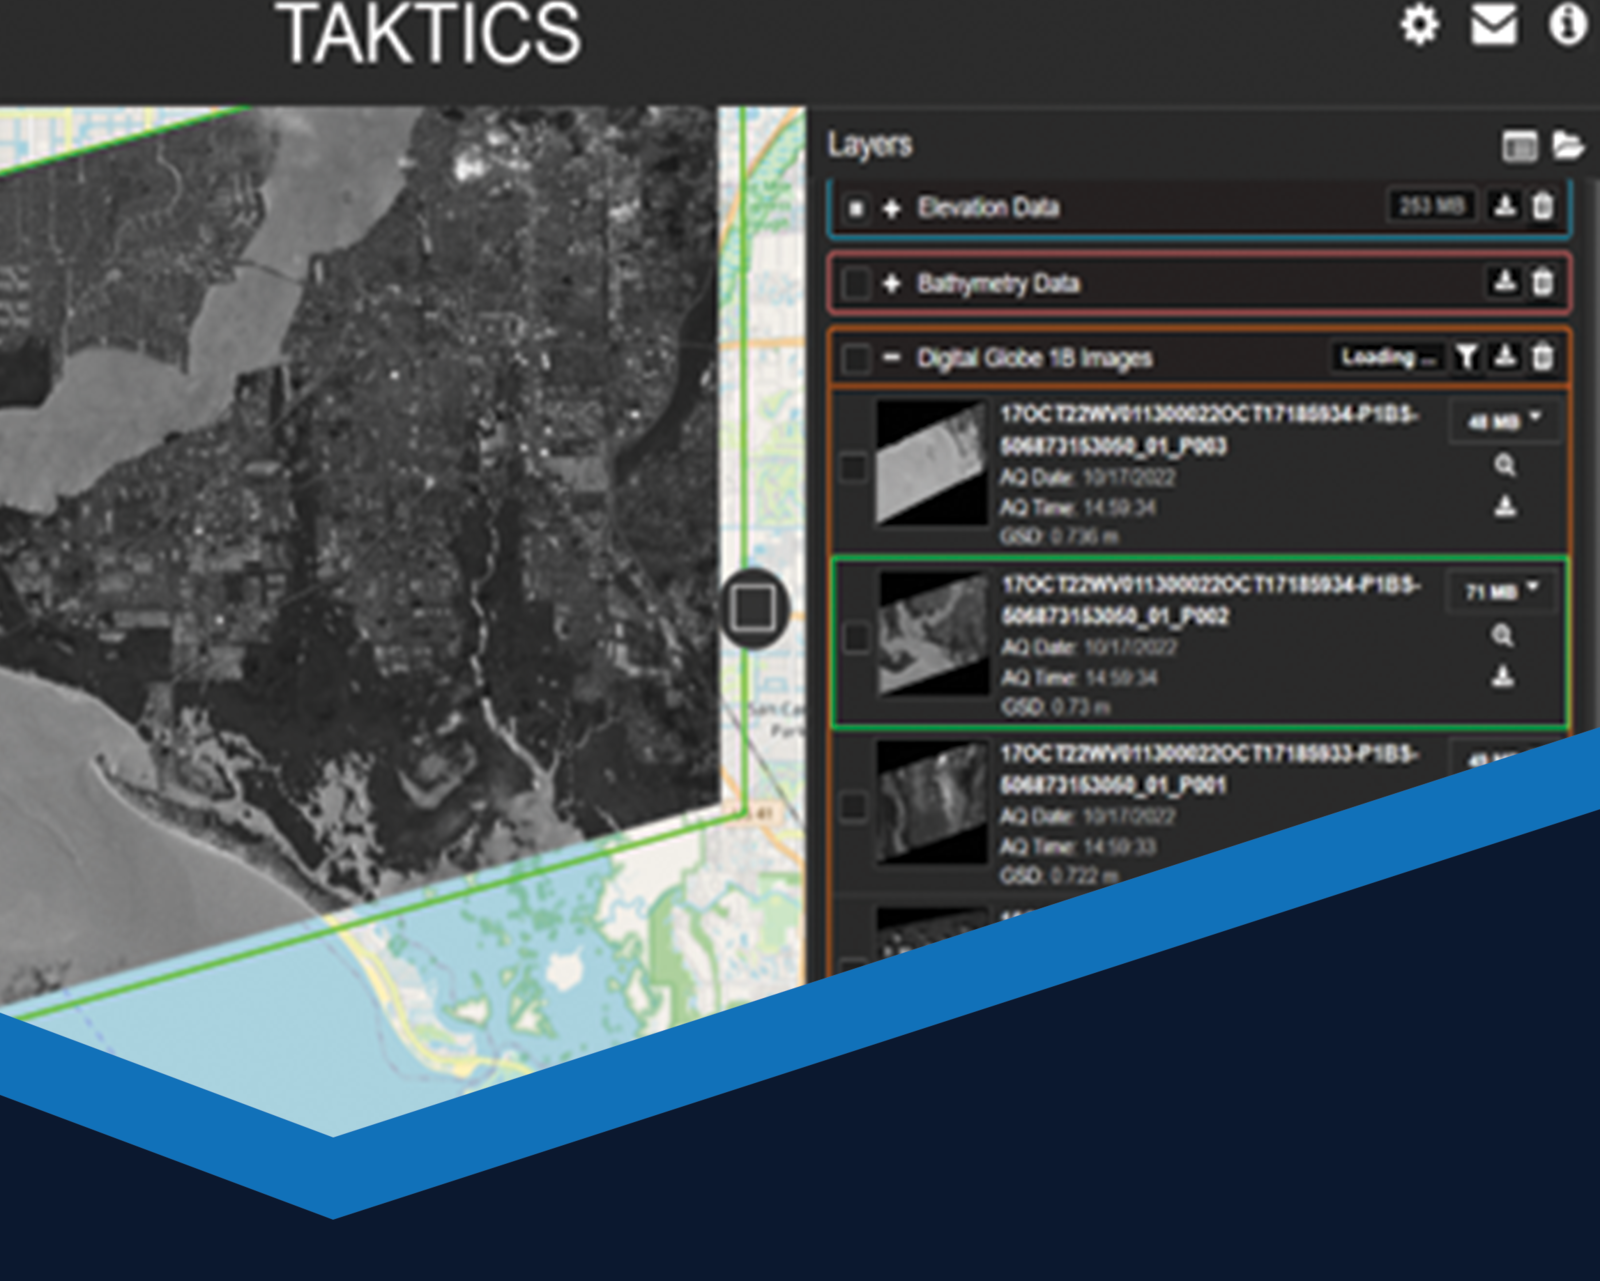This screenshot has height=1281, width=1600.
Task: Expand the Elevation Data group
Action: point(891,208)
